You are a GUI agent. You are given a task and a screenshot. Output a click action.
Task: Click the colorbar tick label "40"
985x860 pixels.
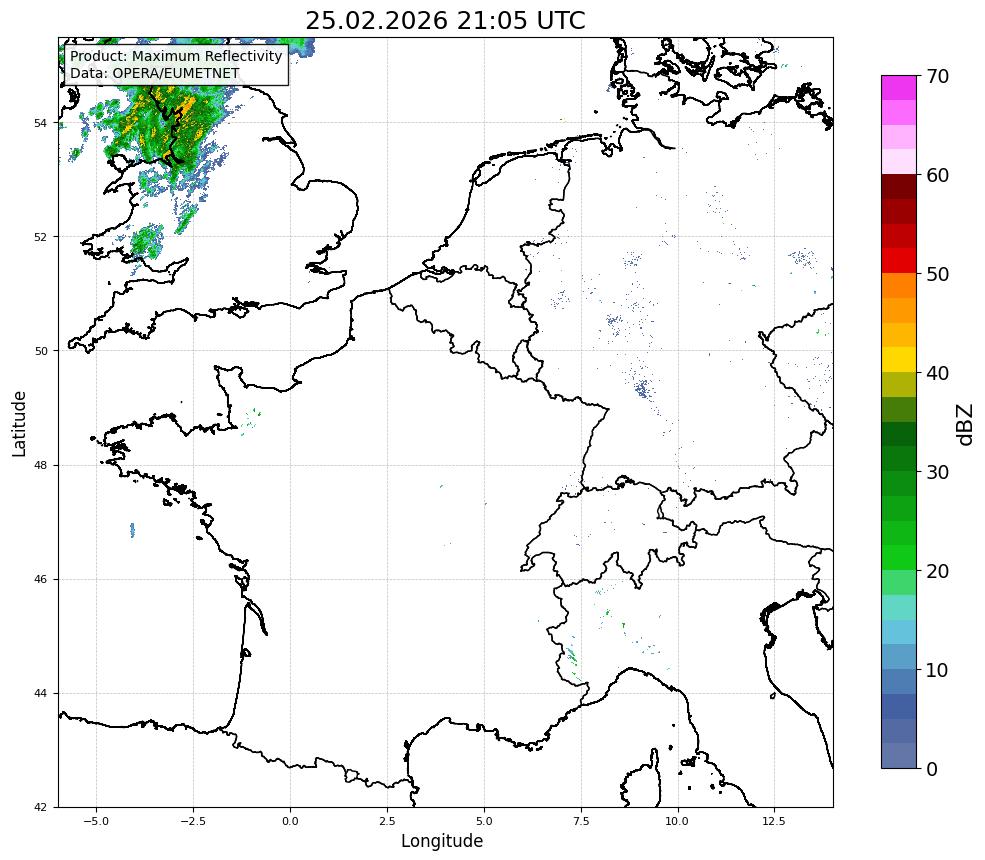point(937,373)
